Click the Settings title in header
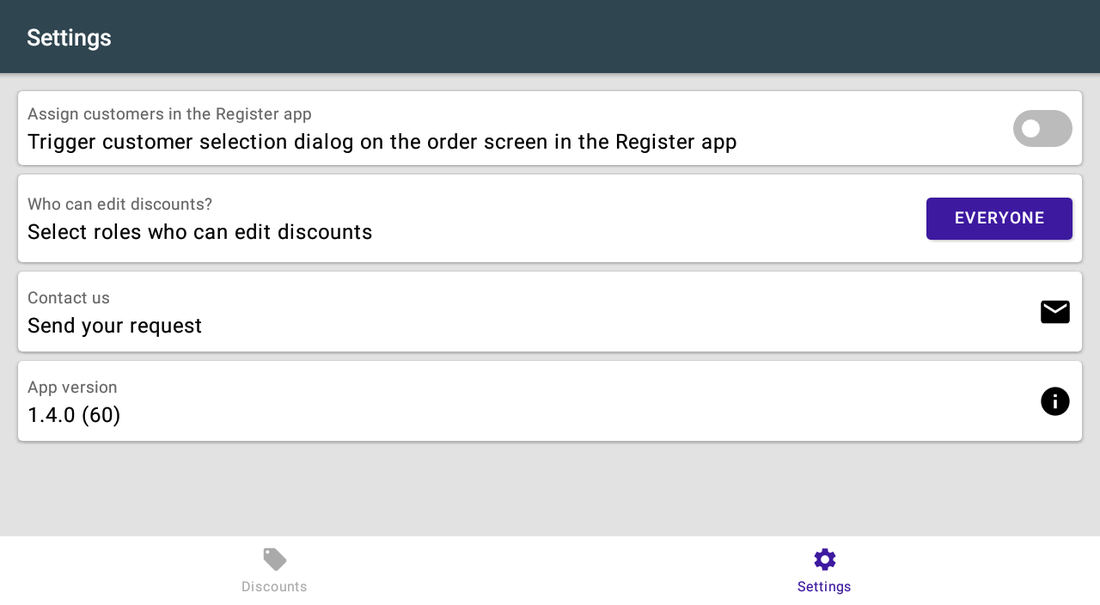This screenshot has height=605, width=1100. (x=69, y=38)
